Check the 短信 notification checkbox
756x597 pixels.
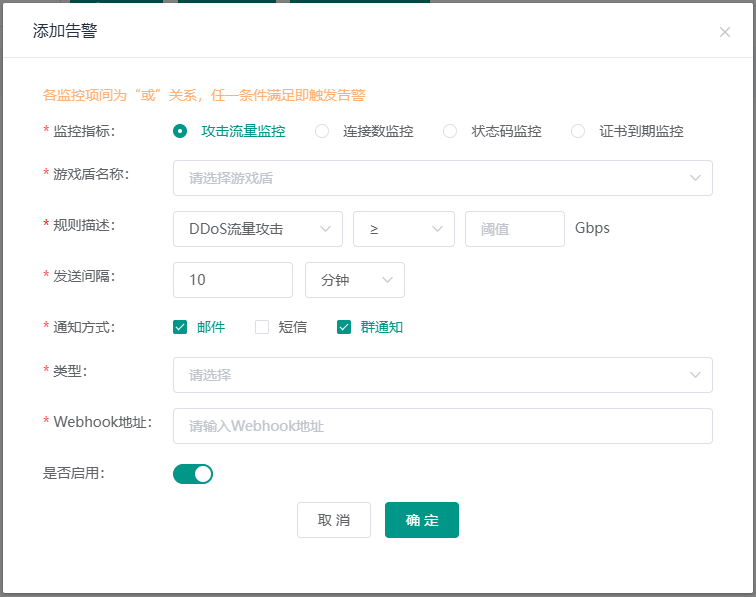tap(262, 327)
